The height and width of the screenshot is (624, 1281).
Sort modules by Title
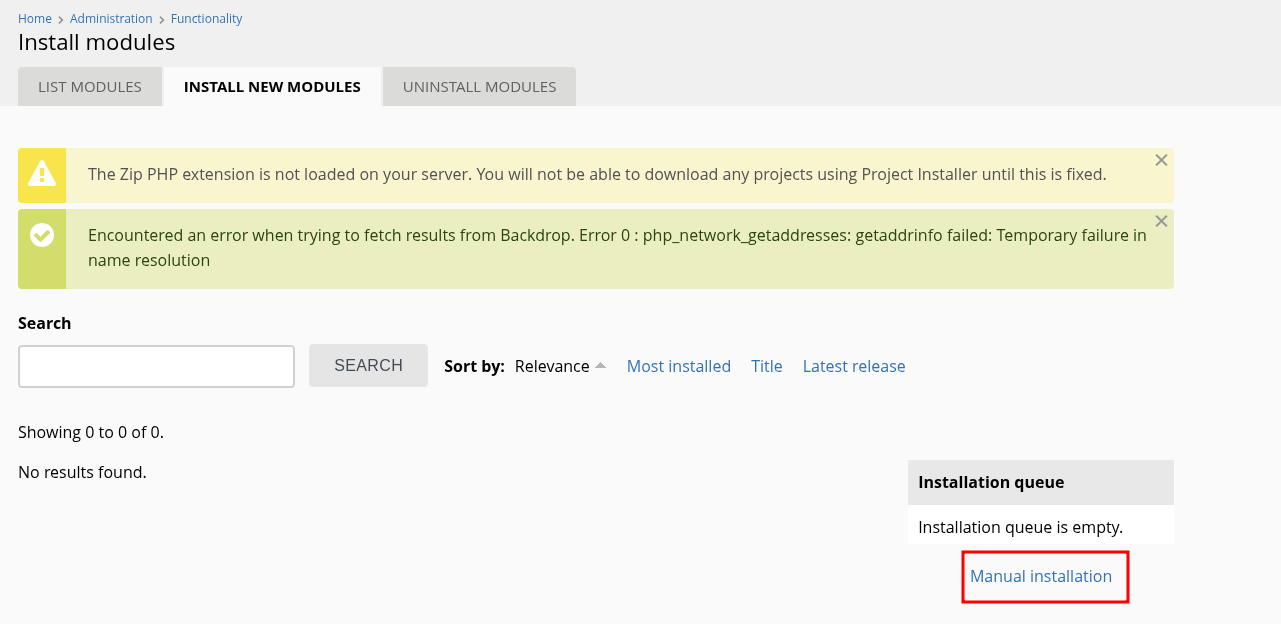(767, 366)
